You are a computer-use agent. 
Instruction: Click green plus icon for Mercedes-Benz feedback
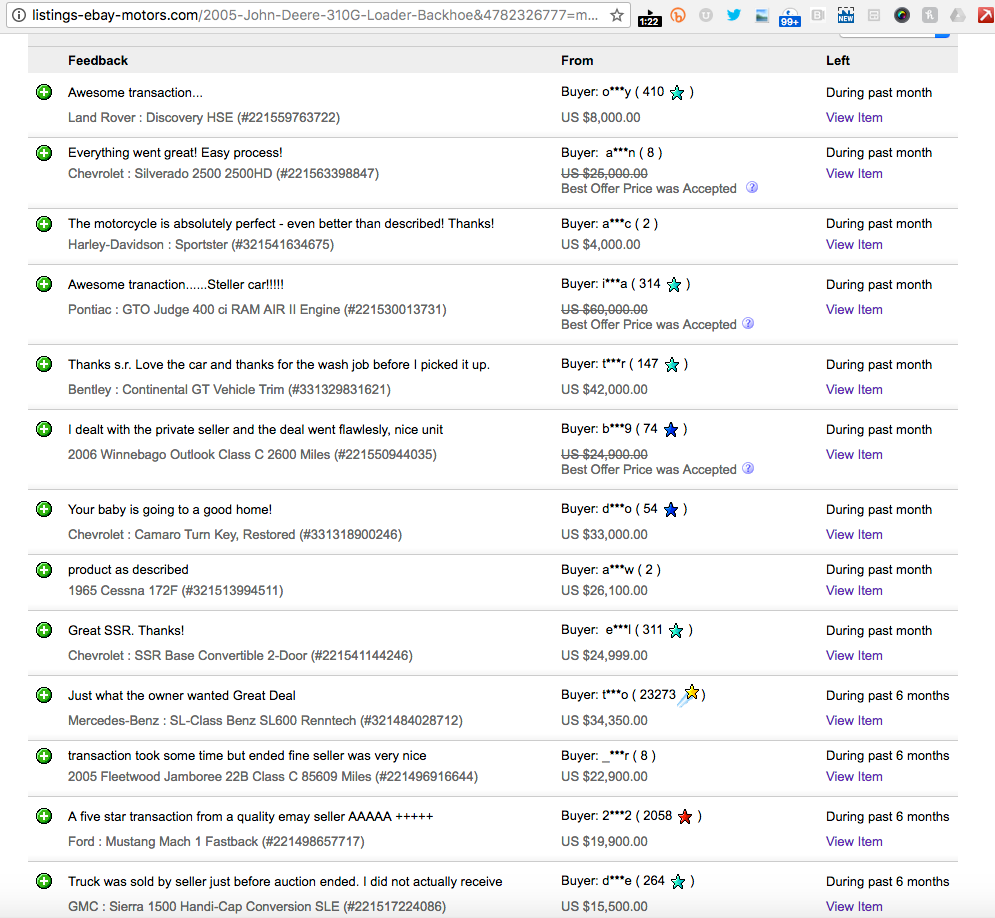pyautogui.click(x=44, y=695)
